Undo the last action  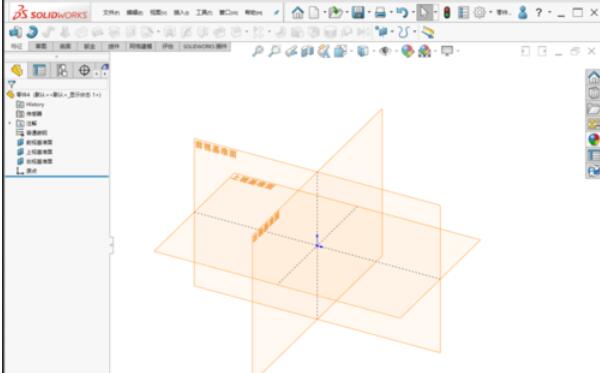click(x=402, y=13)
